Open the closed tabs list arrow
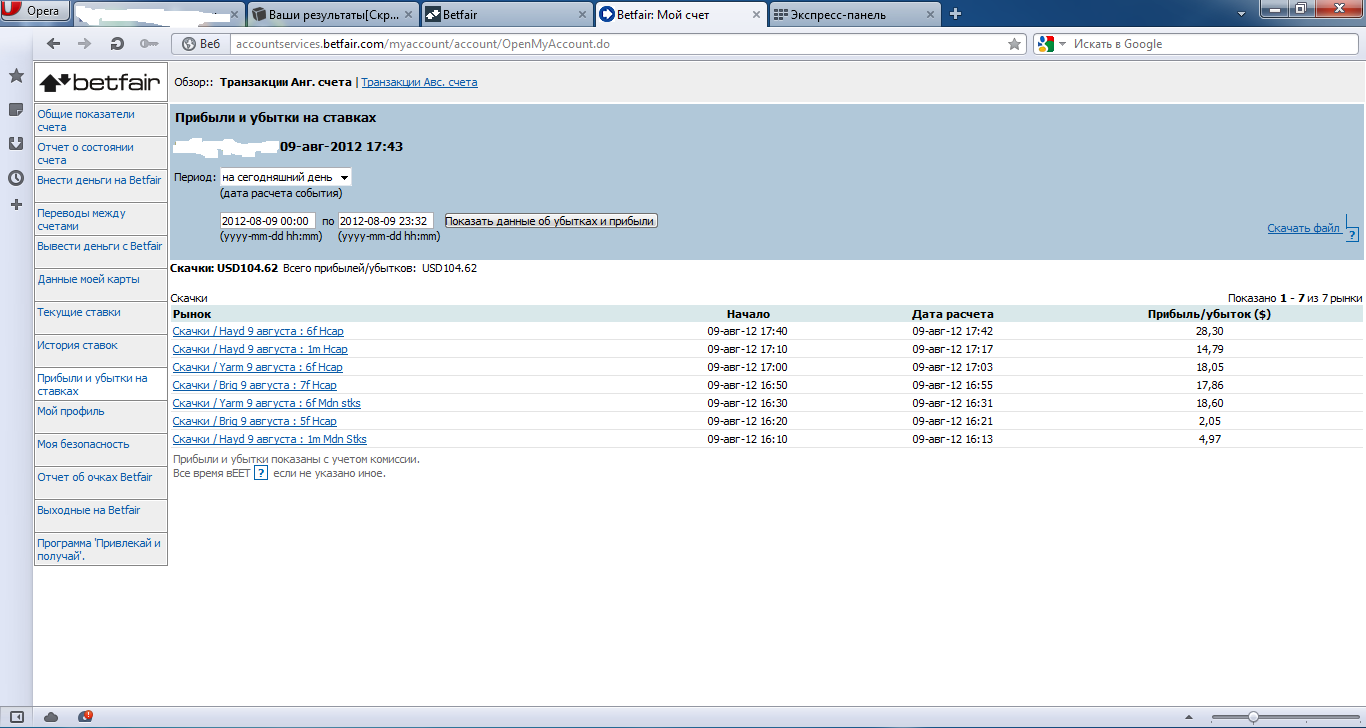The height and width of the screenshot is (728, 1366). click(x=1241, y=13)
